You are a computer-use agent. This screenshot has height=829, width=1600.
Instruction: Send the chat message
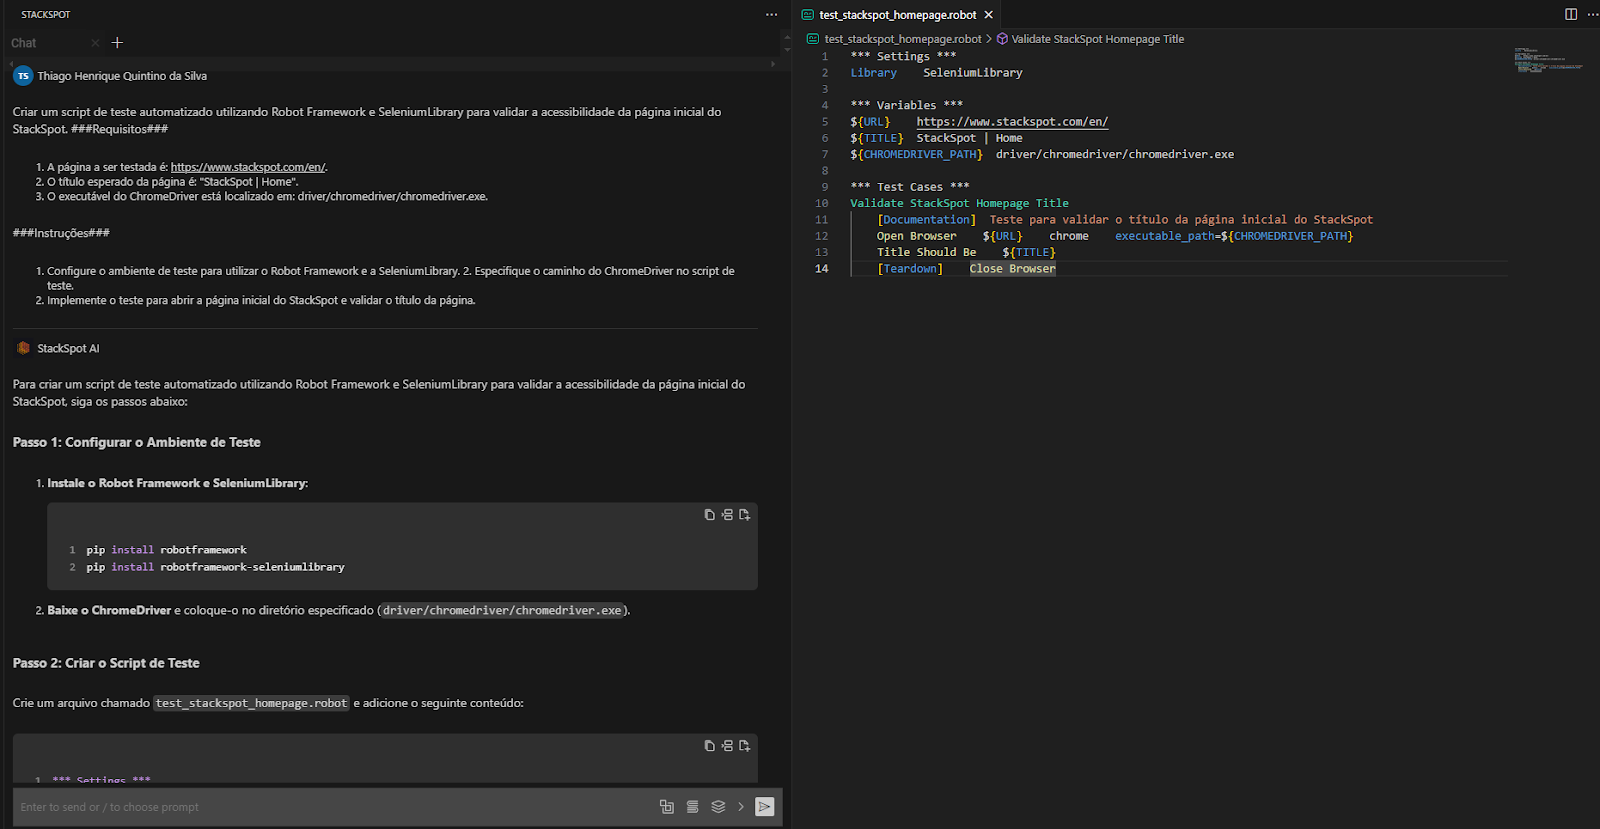(765, 807)
